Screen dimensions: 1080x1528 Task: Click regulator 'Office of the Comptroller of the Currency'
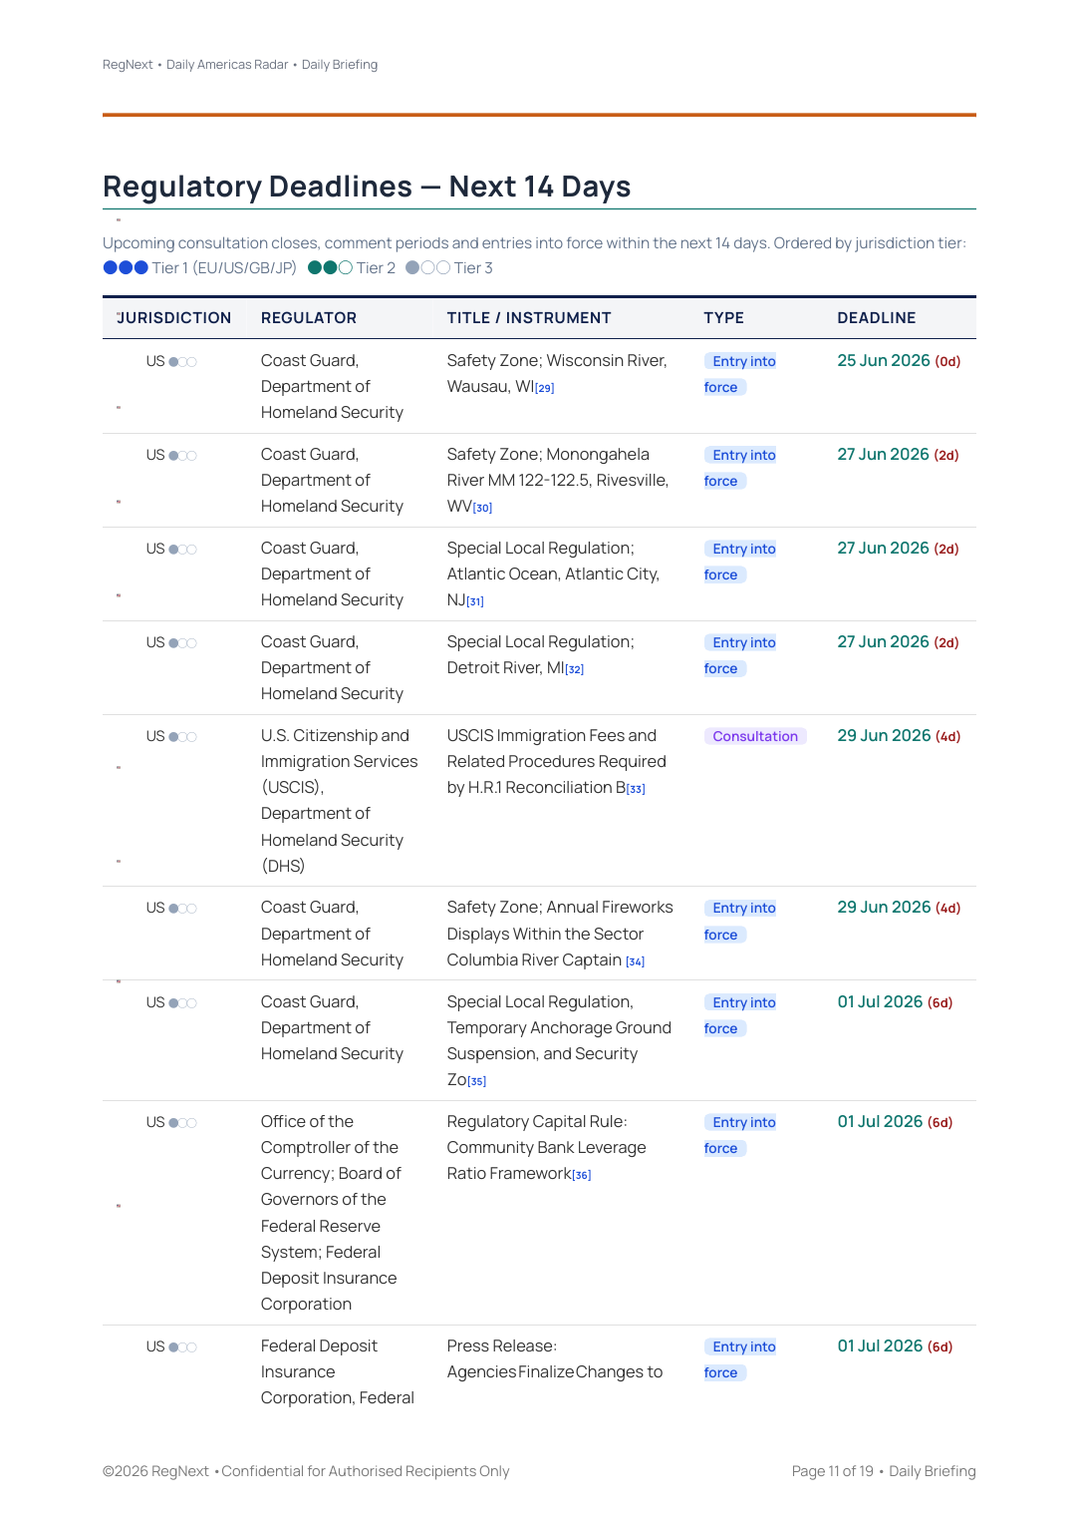pyautogui.click(x=331, y=1213)
